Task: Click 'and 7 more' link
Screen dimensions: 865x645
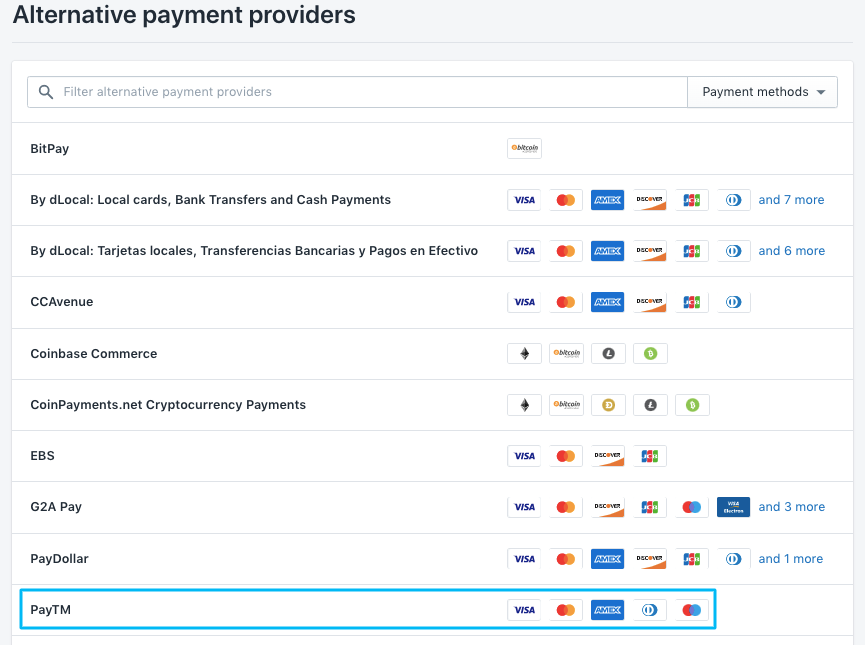Action: (x=791, y=200)
